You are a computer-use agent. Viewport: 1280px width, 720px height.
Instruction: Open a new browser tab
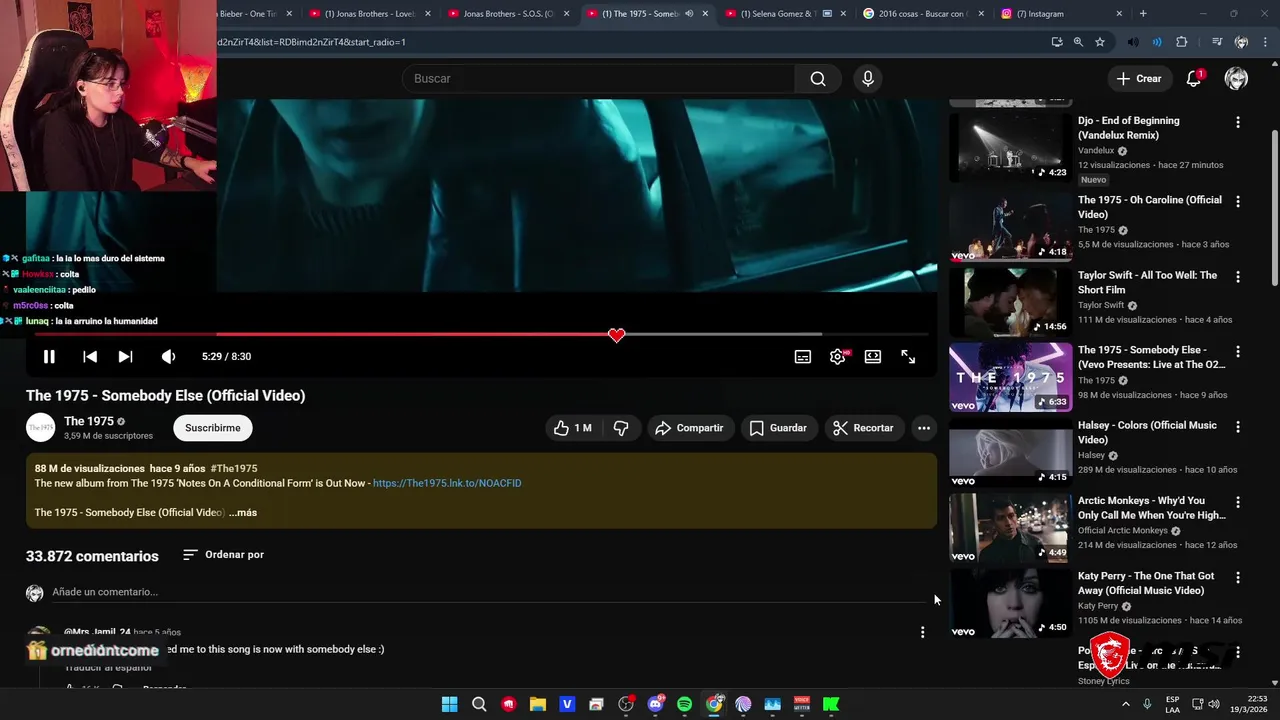click(x=1143, y=14)
